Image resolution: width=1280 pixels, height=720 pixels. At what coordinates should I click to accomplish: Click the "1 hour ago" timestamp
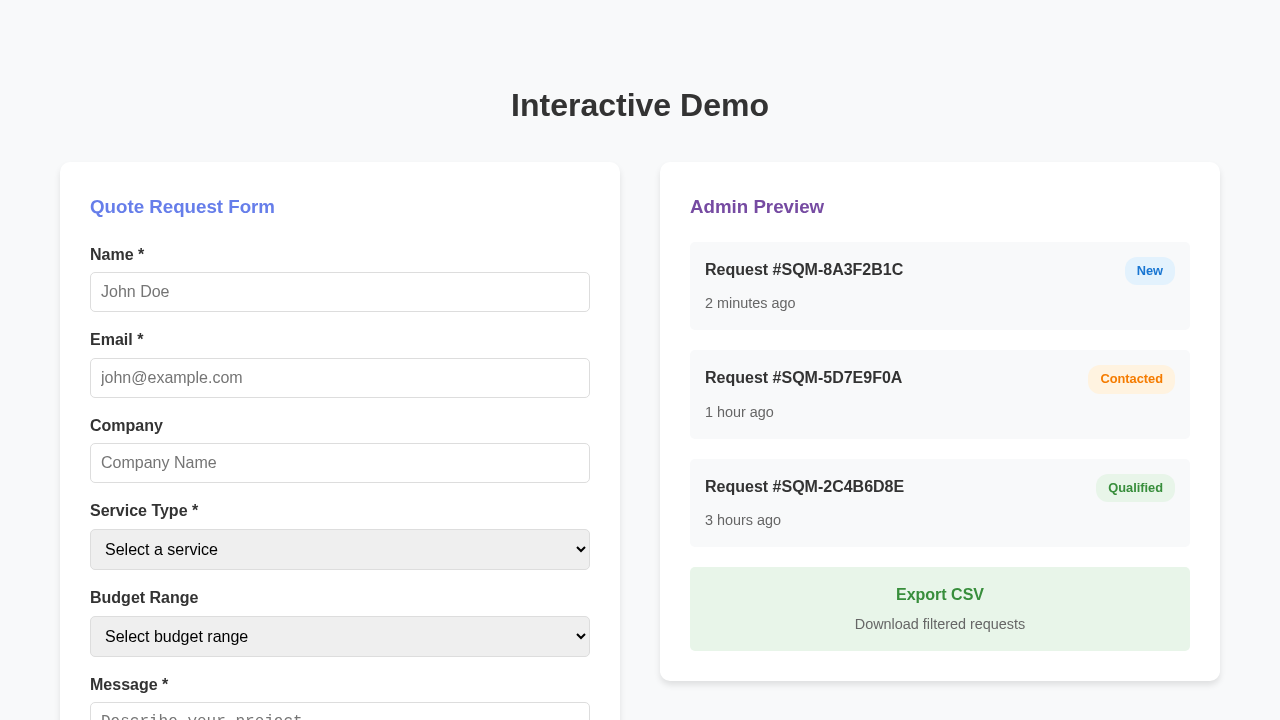pos(739,412)
